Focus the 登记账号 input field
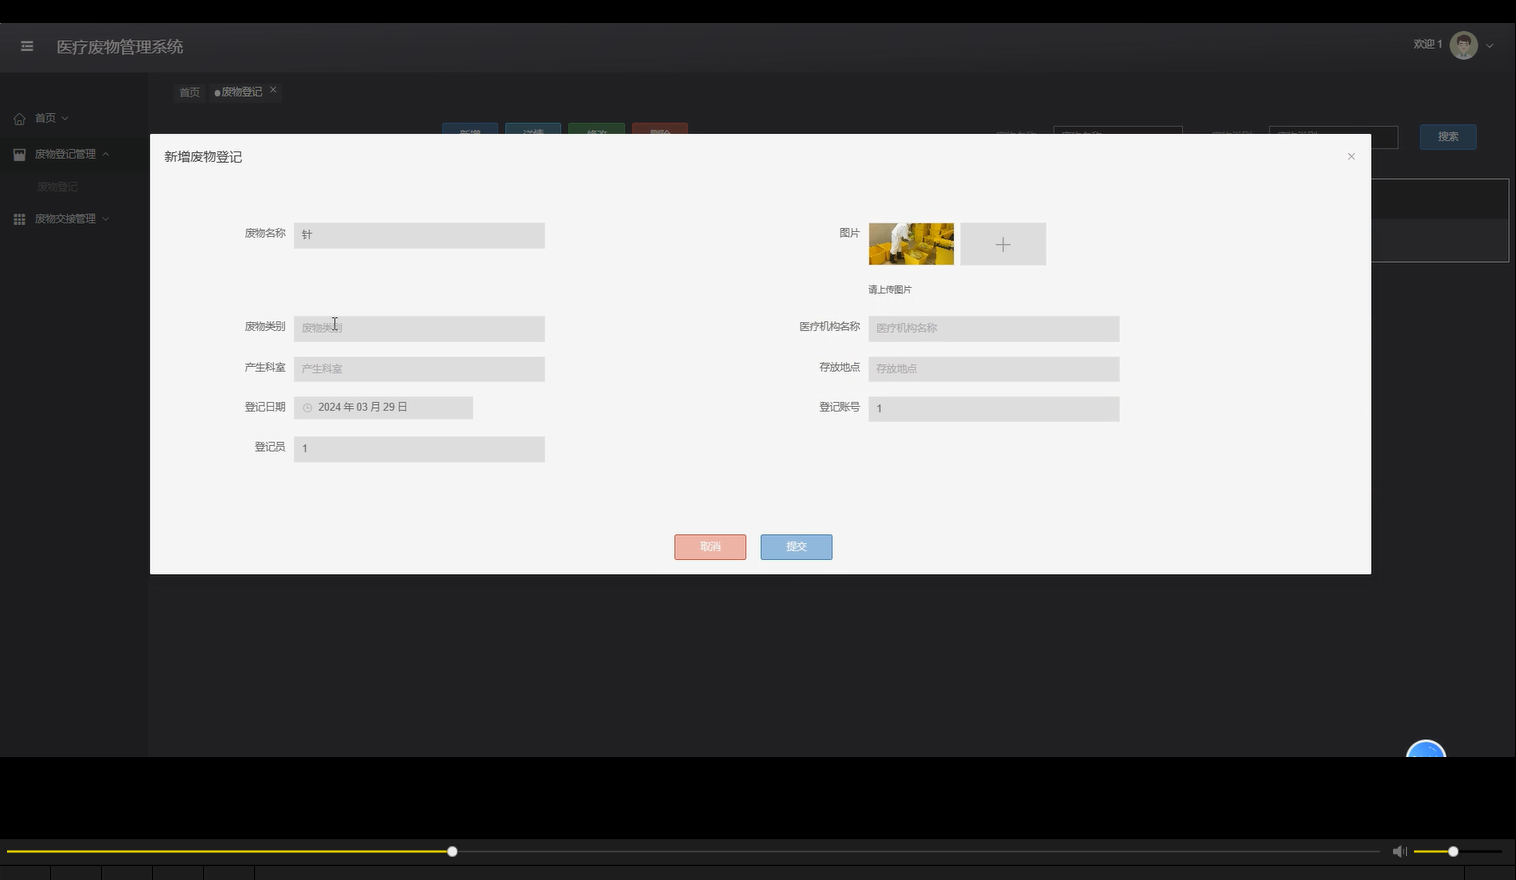The image size is (1516, 880). 994,409
